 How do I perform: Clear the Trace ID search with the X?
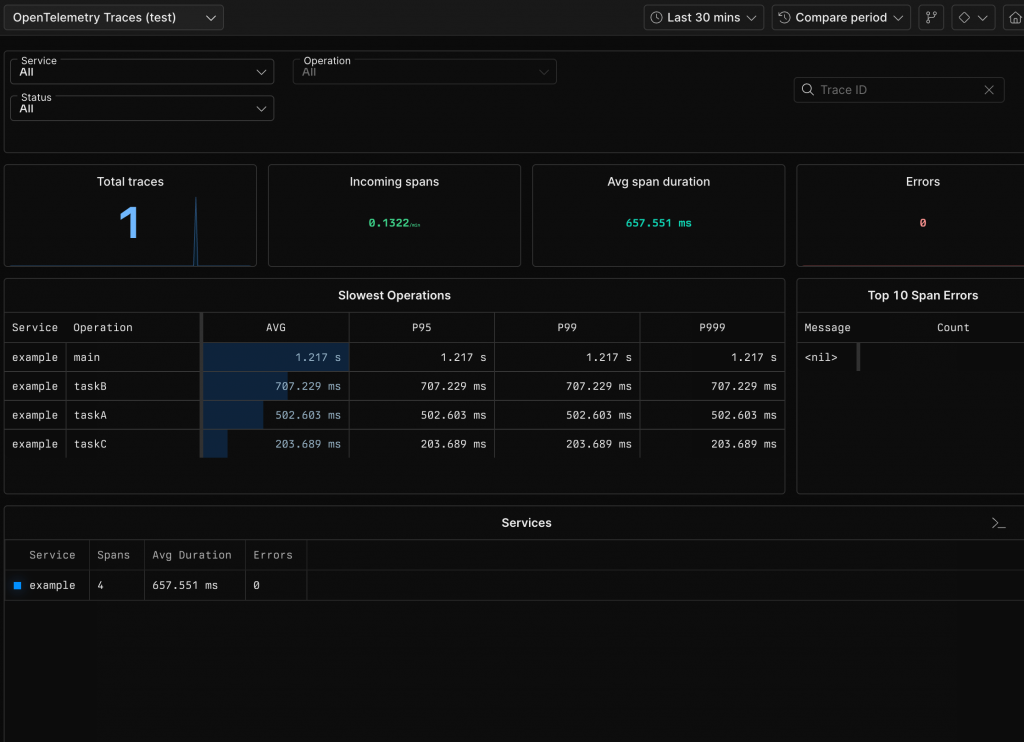click(x=989, y=89)
